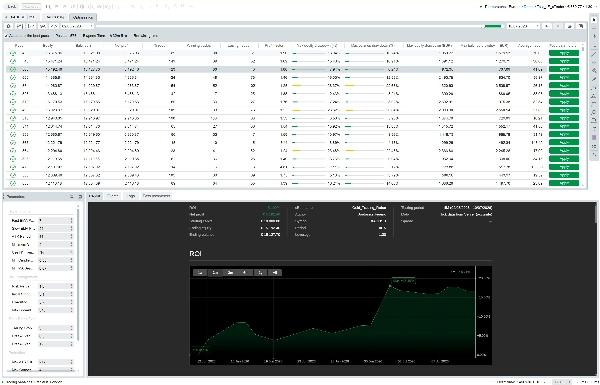Click the last icon at right end of results toolbar

pyautogui.click(x=581, y=26)
